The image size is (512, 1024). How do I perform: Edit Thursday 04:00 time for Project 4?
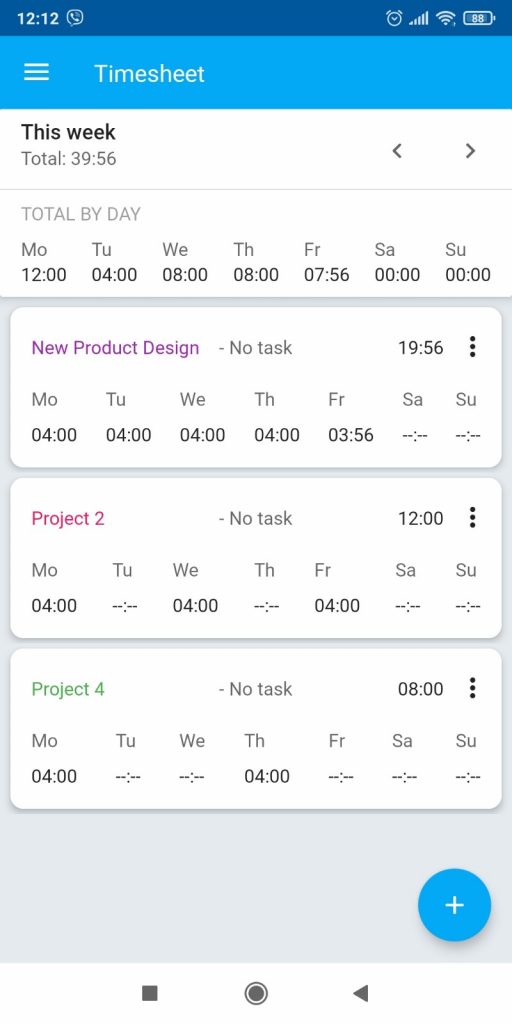[x=267, y=776]
